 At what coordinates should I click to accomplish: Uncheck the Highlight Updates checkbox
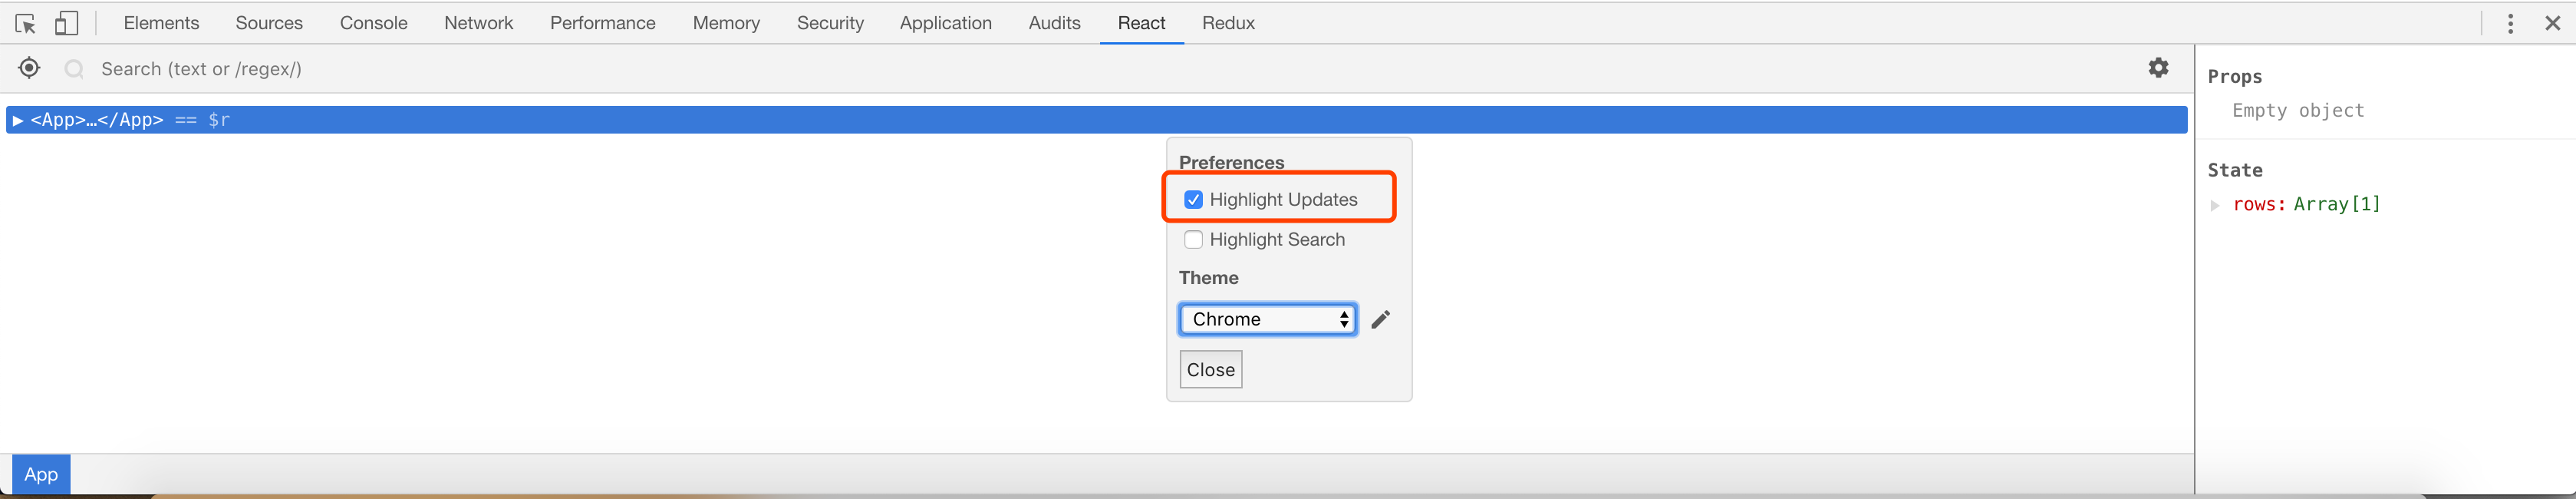pos(1193,200)
